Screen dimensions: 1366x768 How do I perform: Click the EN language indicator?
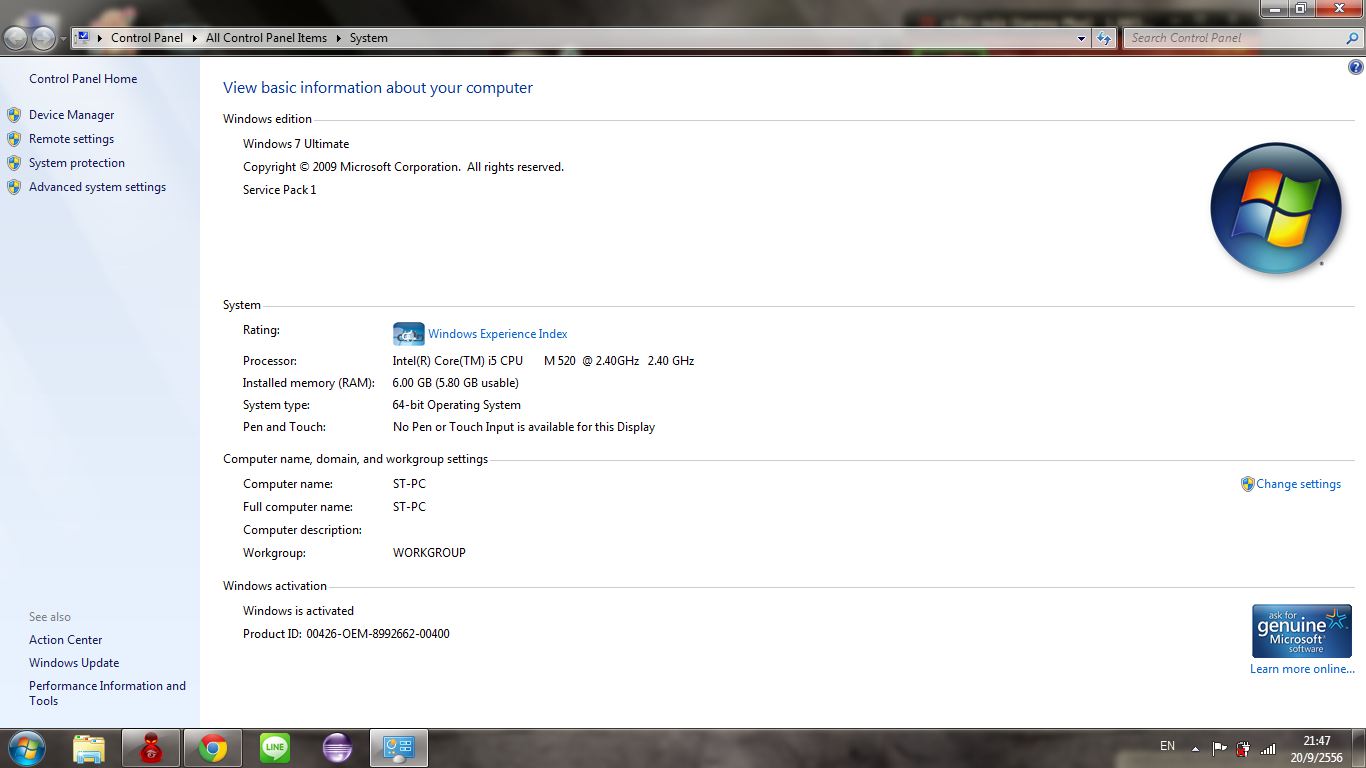pyautogui.click(x=1168, y=746)
